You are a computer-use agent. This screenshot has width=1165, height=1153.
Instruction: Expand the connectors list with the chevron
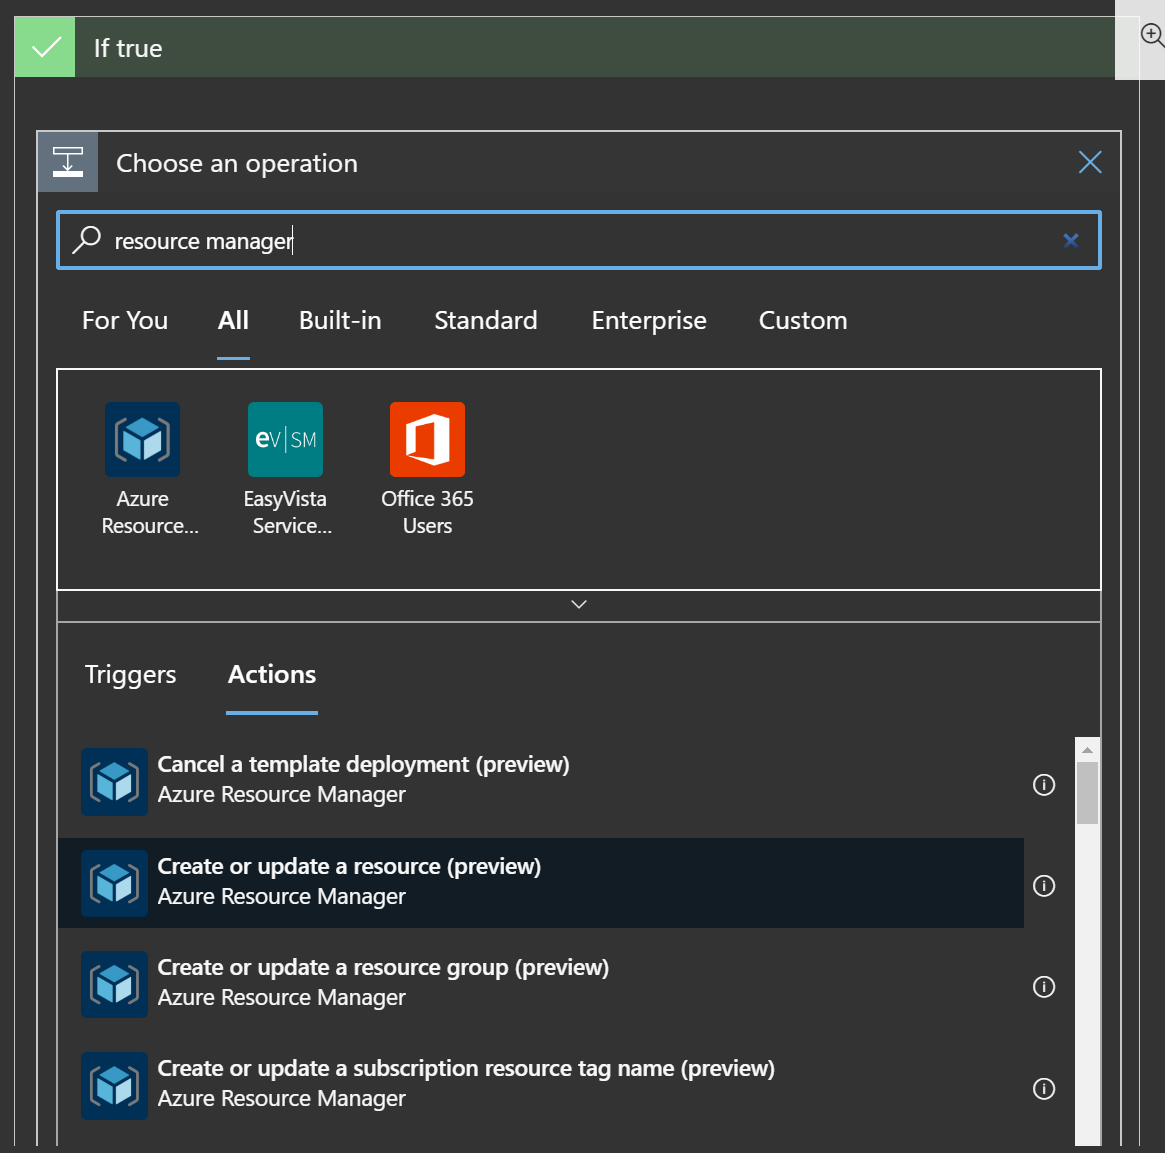[578, 605]
